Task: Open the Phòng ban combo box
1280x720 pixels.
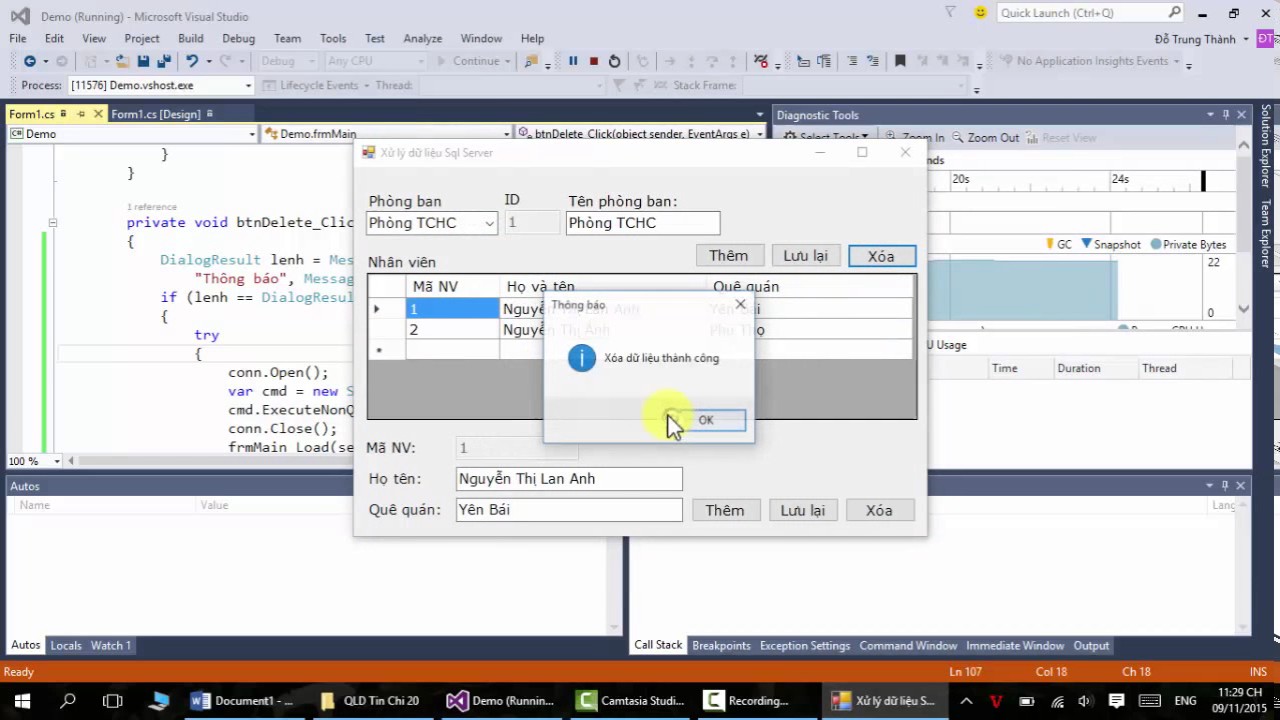Action: (489, 223)
